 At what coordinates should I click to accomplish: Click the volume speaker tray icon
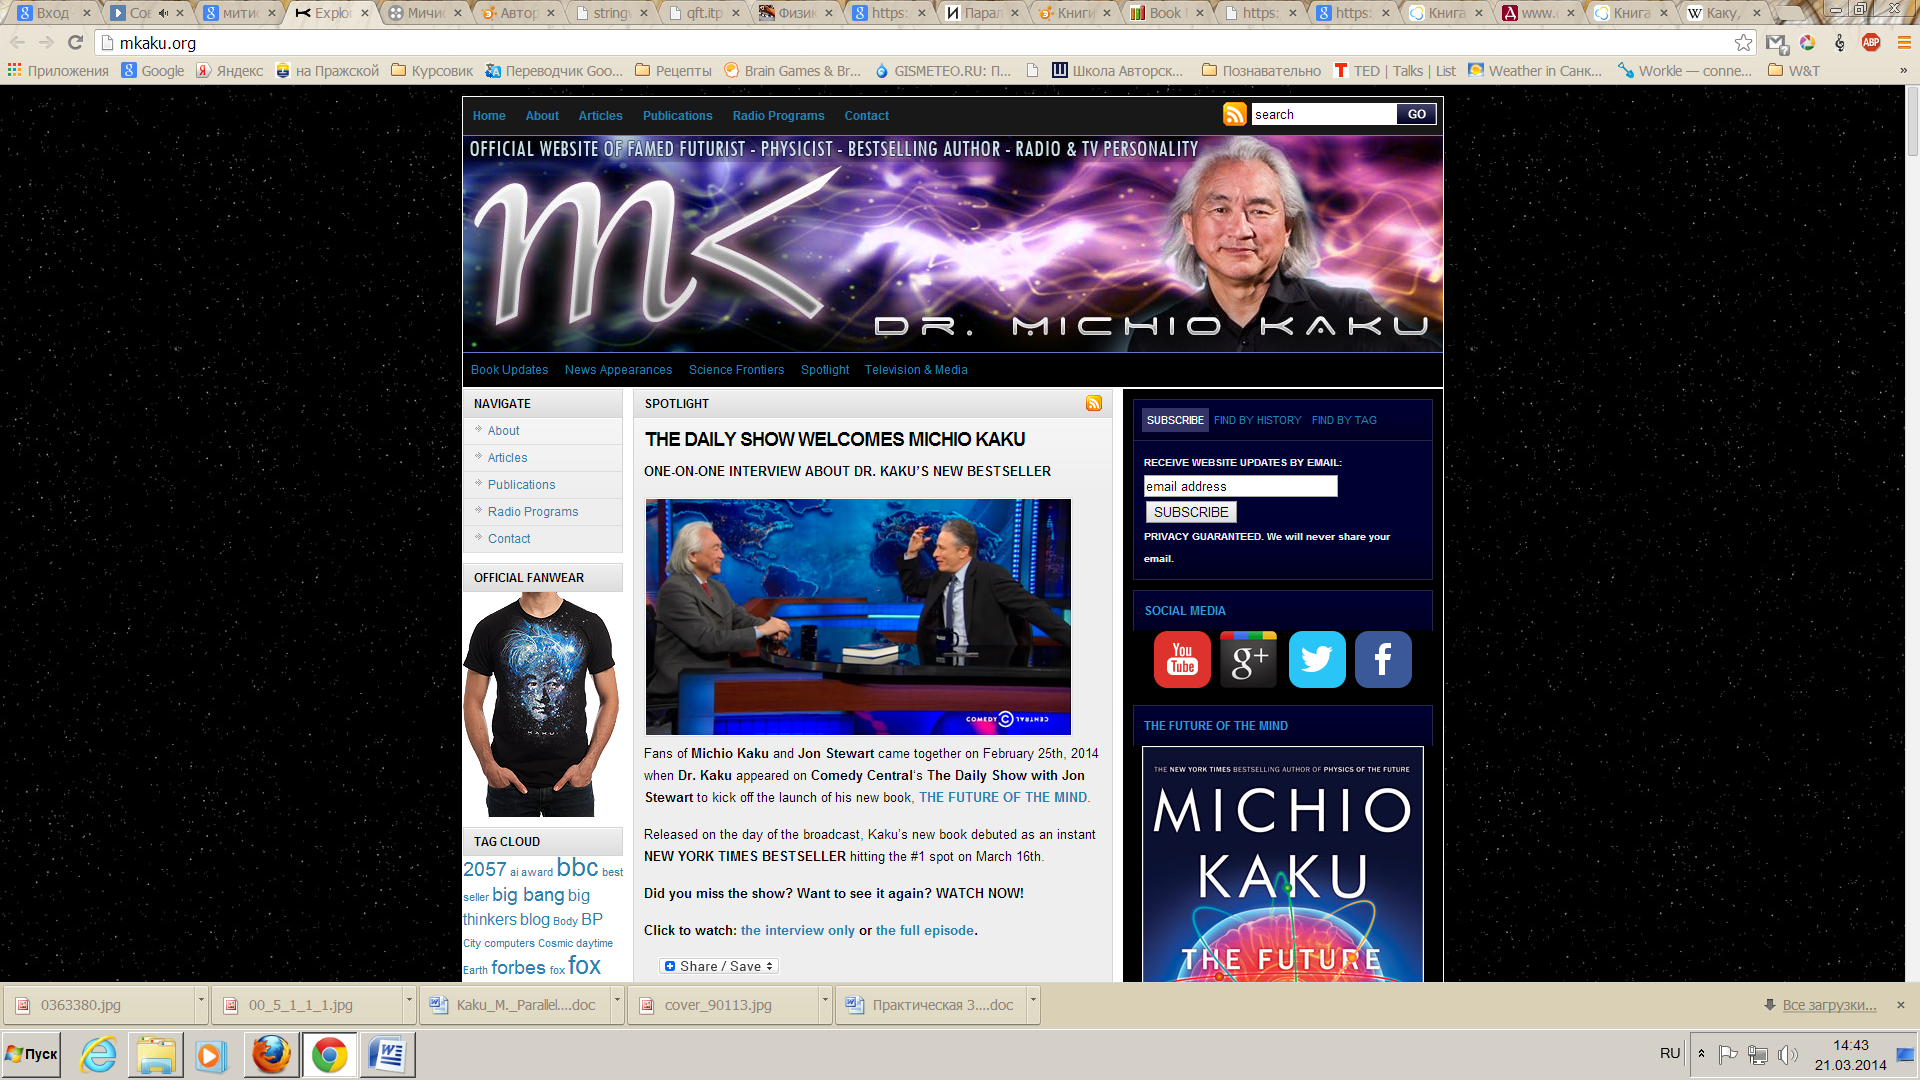(1788, 1055)
